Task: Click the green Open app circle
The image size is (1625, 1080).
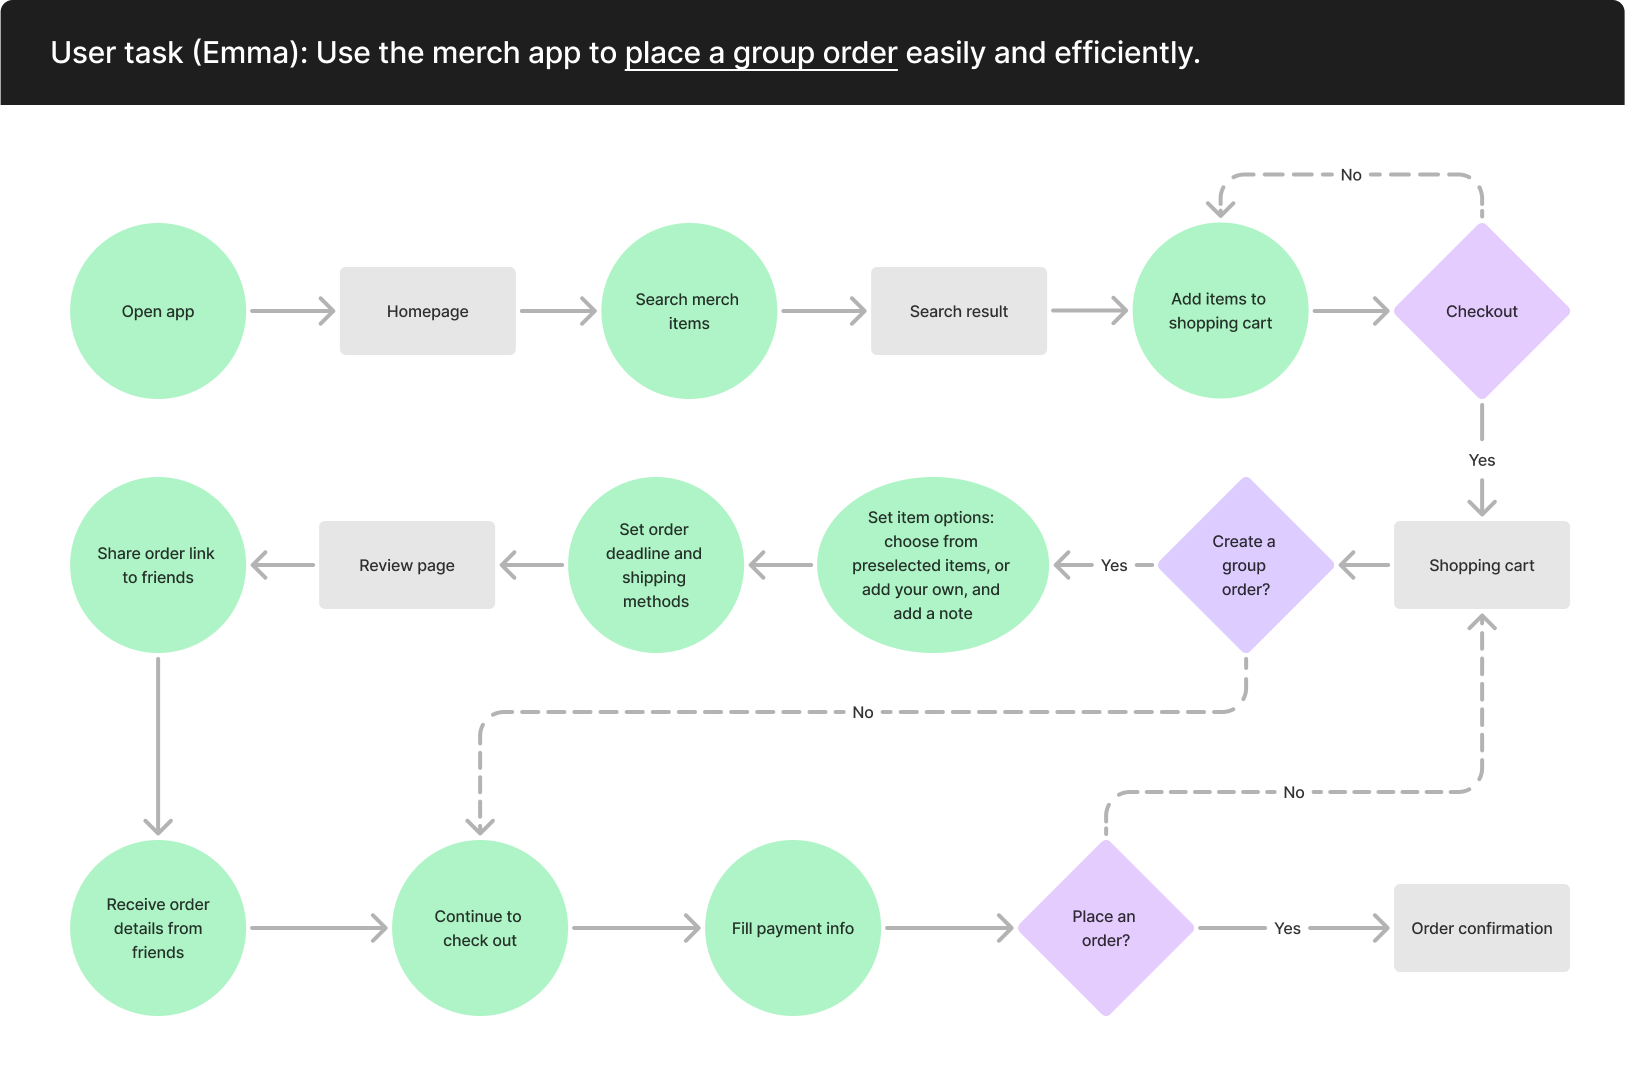Action: (158, 311)
